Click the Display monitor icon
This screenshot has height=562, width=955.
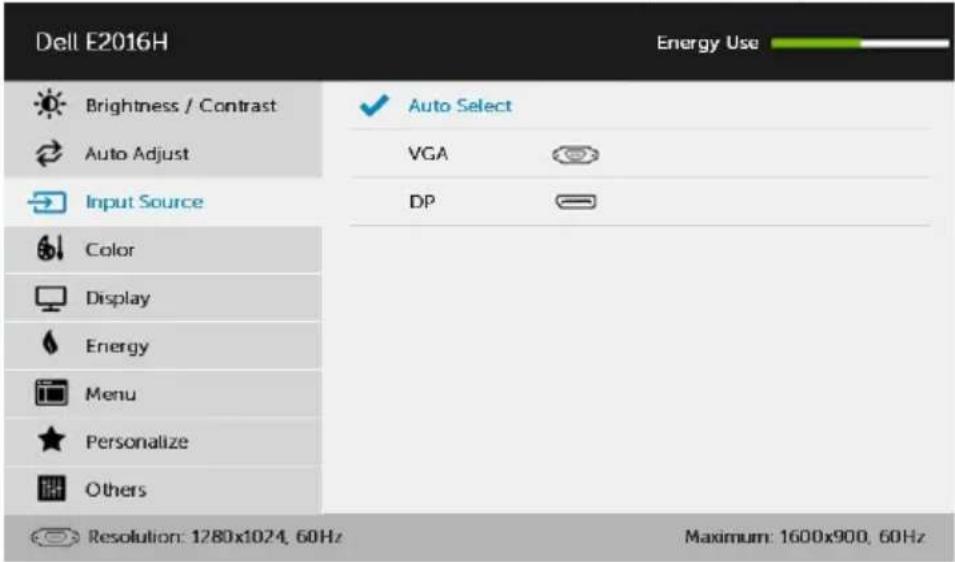coord(51,298)
